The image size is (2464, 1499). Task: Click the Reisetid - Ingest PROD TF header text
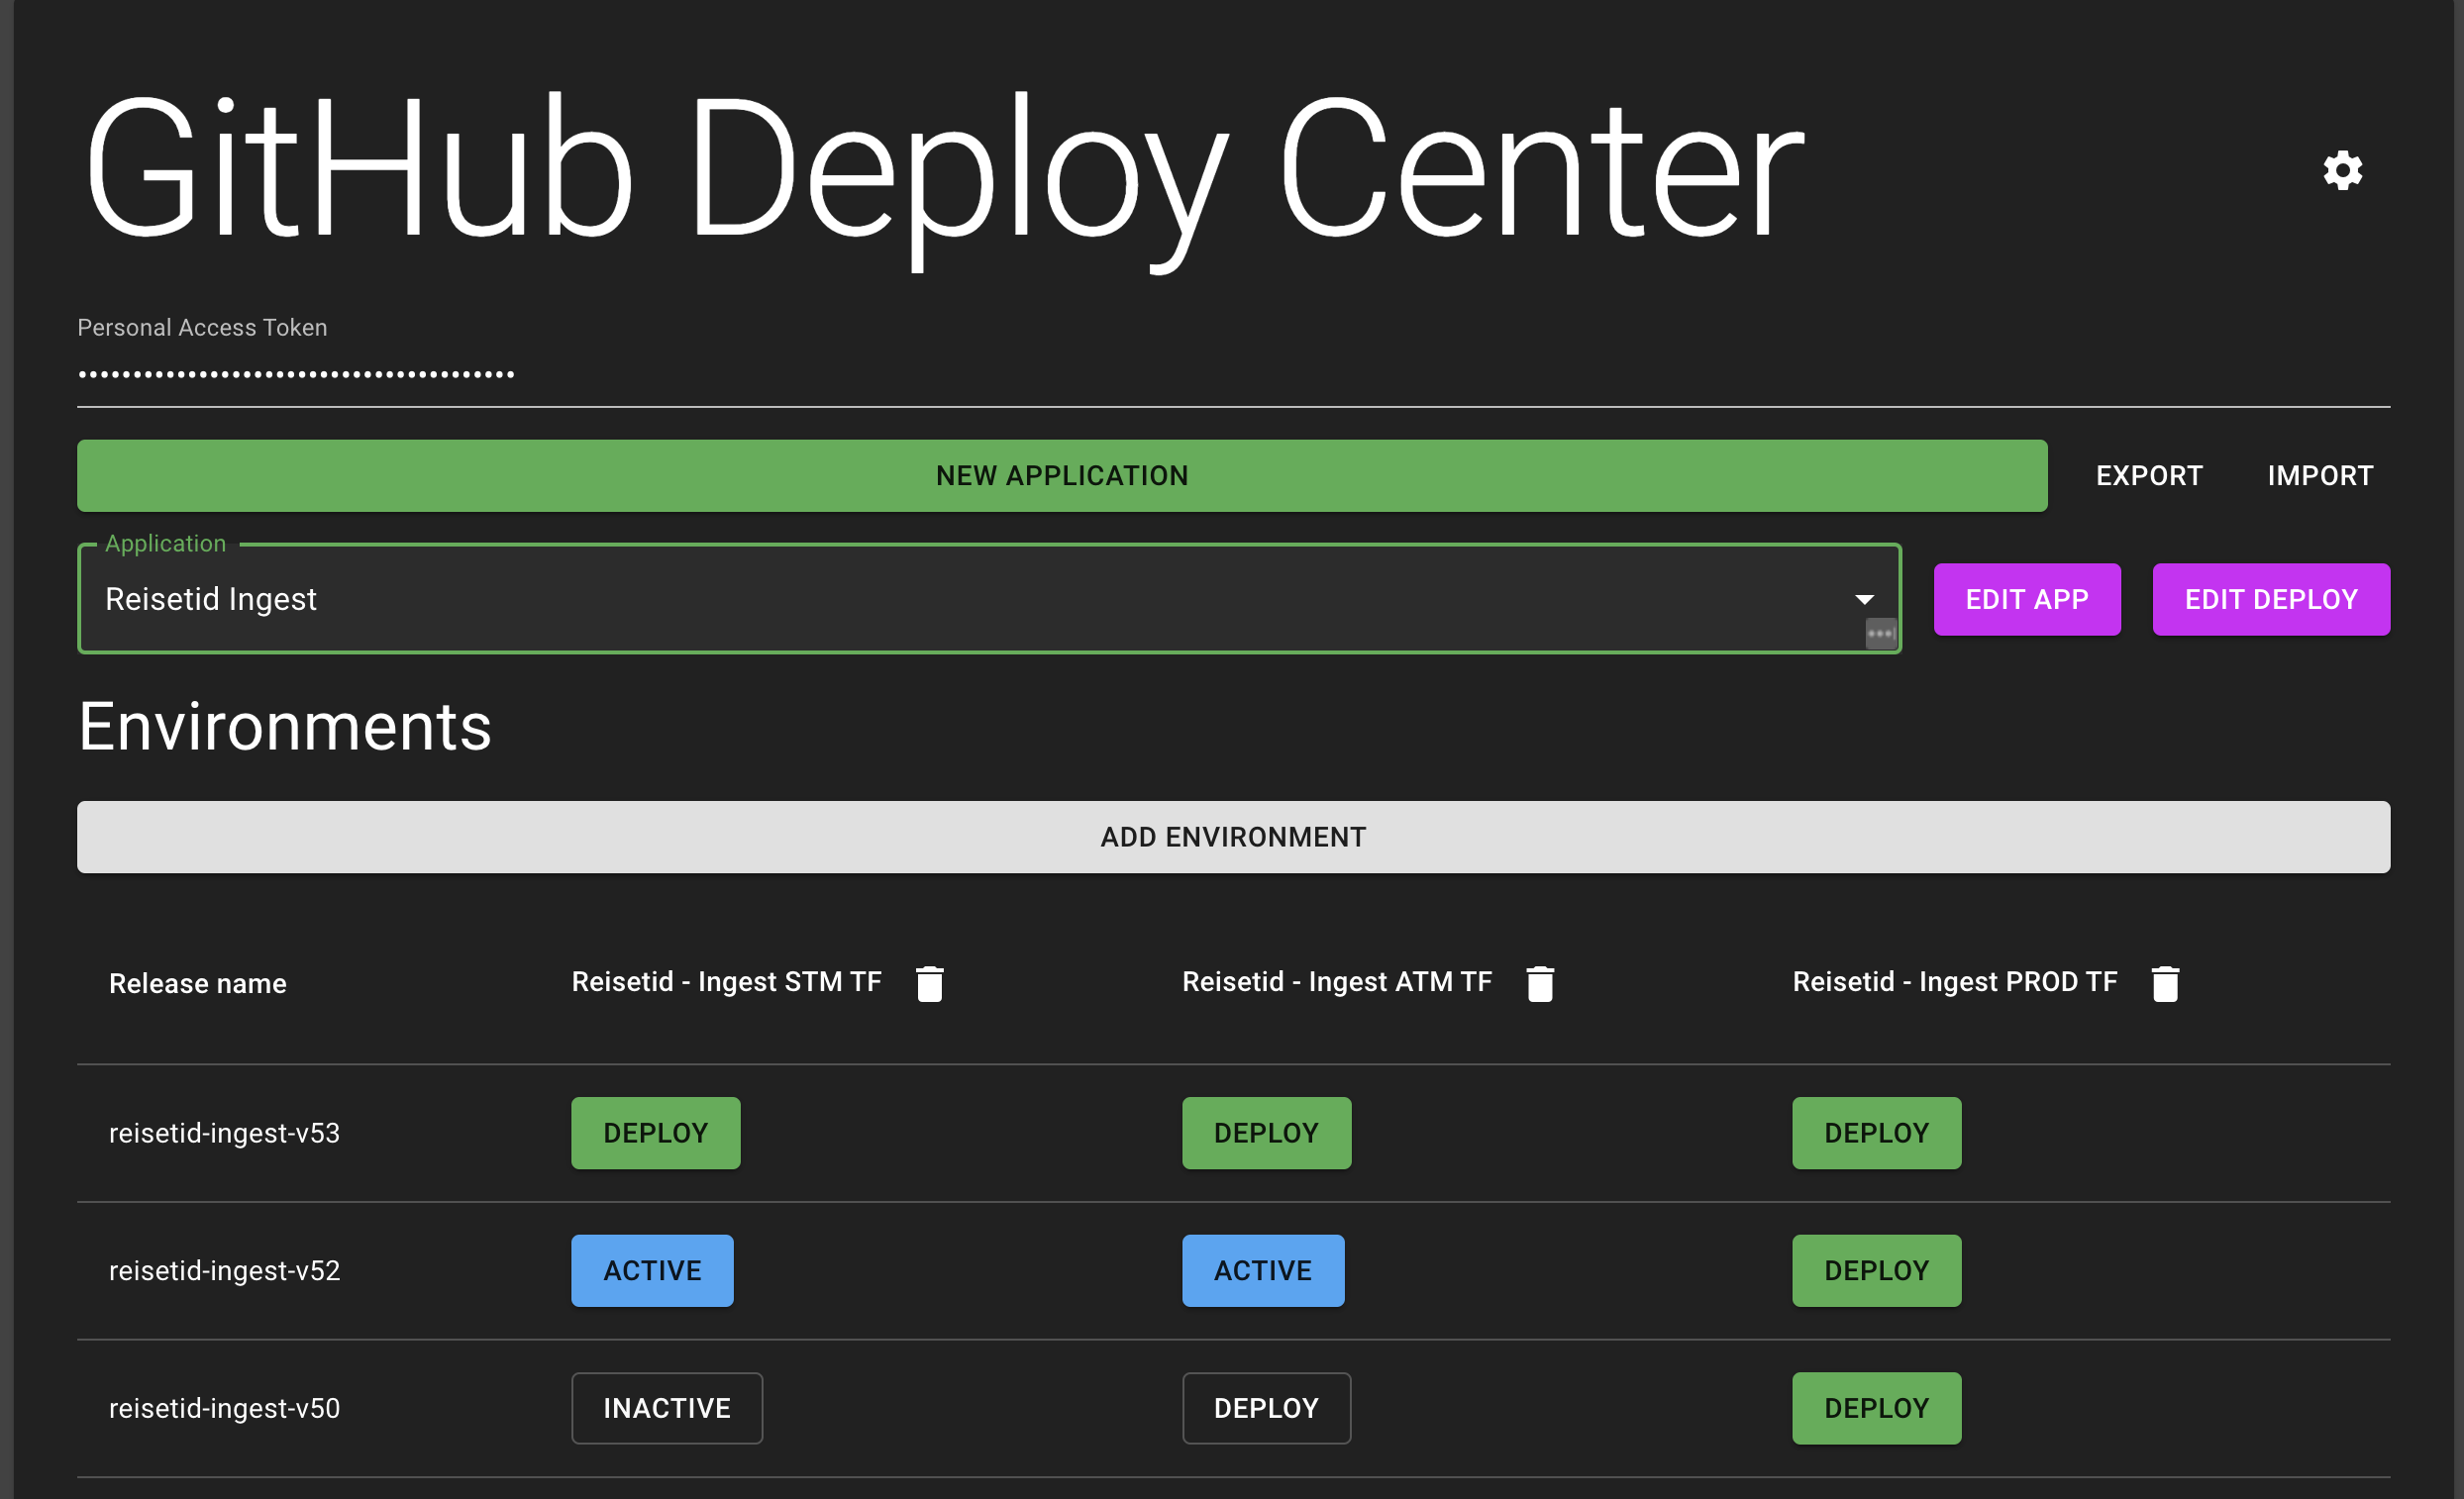coord(1954,982)
